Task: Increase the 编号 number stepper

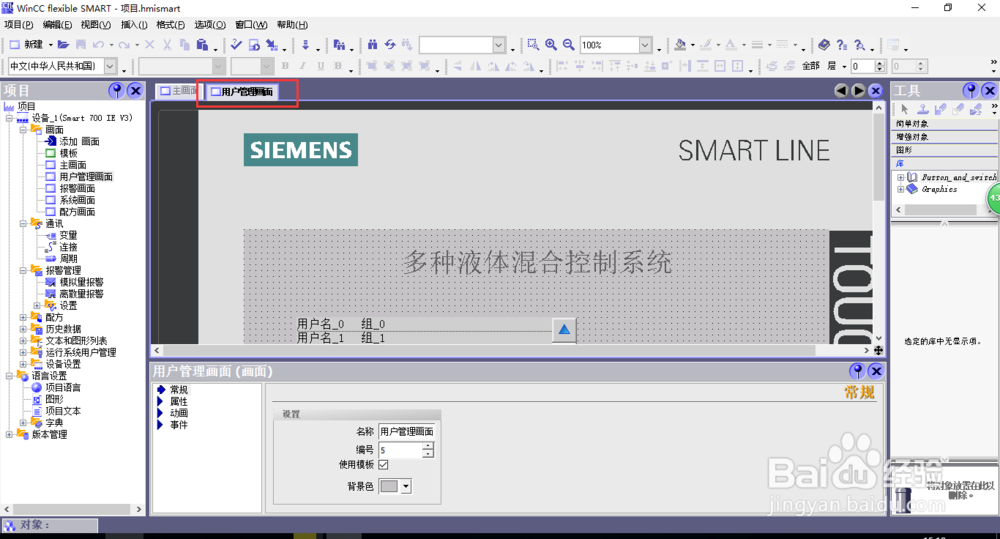Action: point(428,446)
